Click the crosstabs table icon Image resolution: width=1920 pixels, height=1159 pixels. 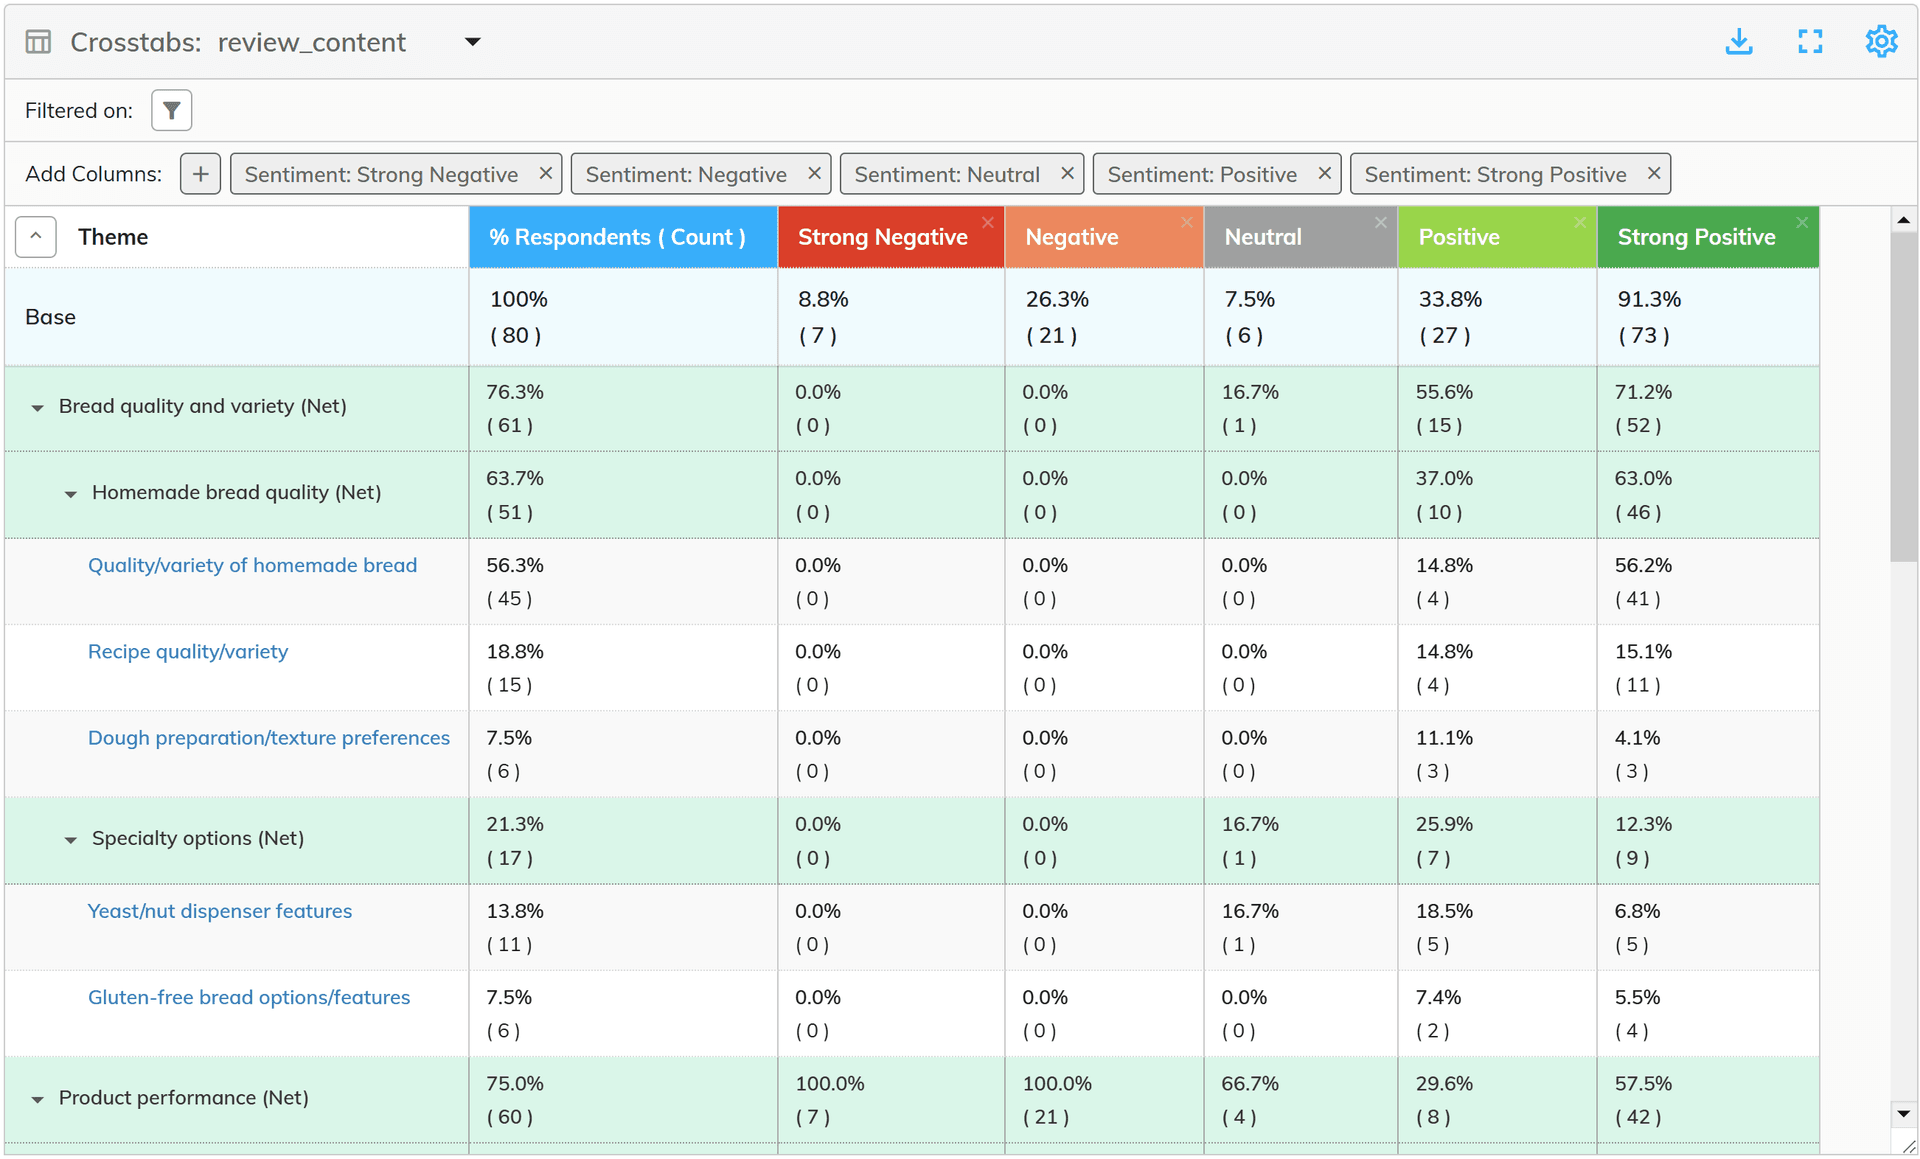point(38,42)
